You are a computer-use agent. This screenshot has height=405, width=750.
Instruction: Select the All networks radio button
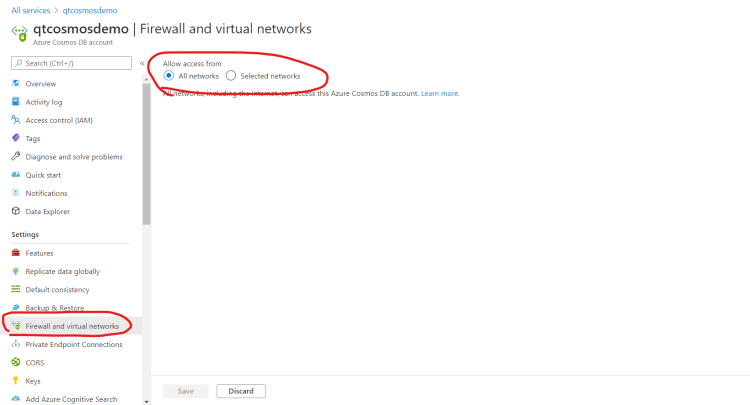click(168, 76)
